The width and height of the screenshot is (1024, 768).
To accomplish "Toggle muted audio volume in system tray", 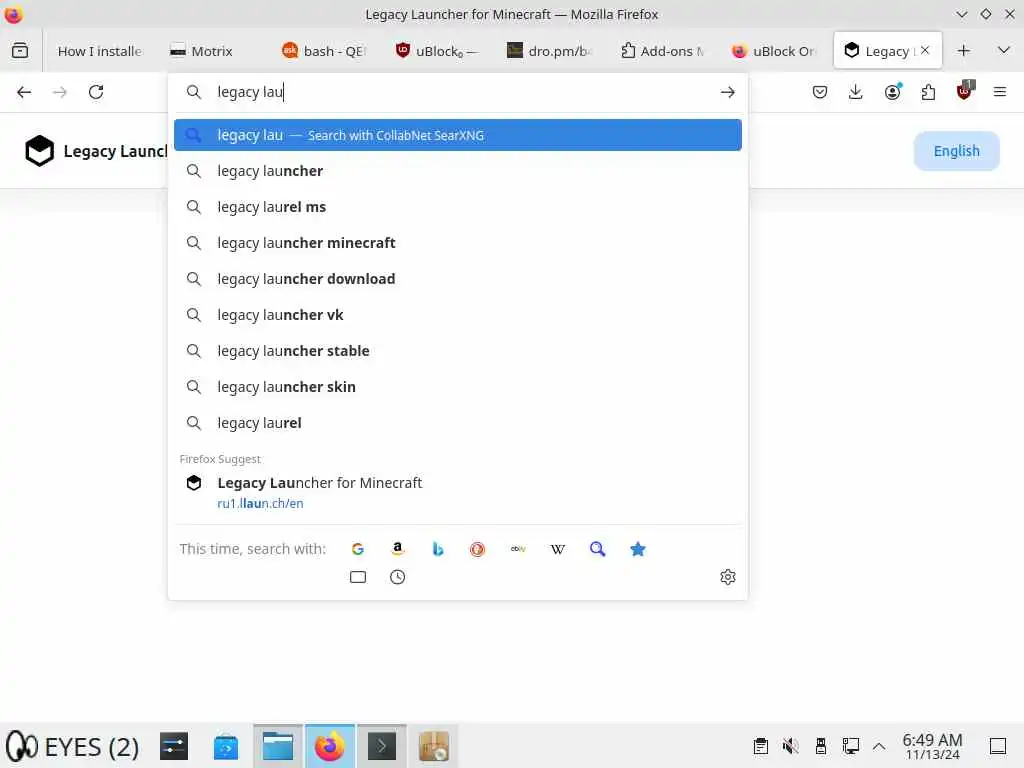I will click(790, 746).
